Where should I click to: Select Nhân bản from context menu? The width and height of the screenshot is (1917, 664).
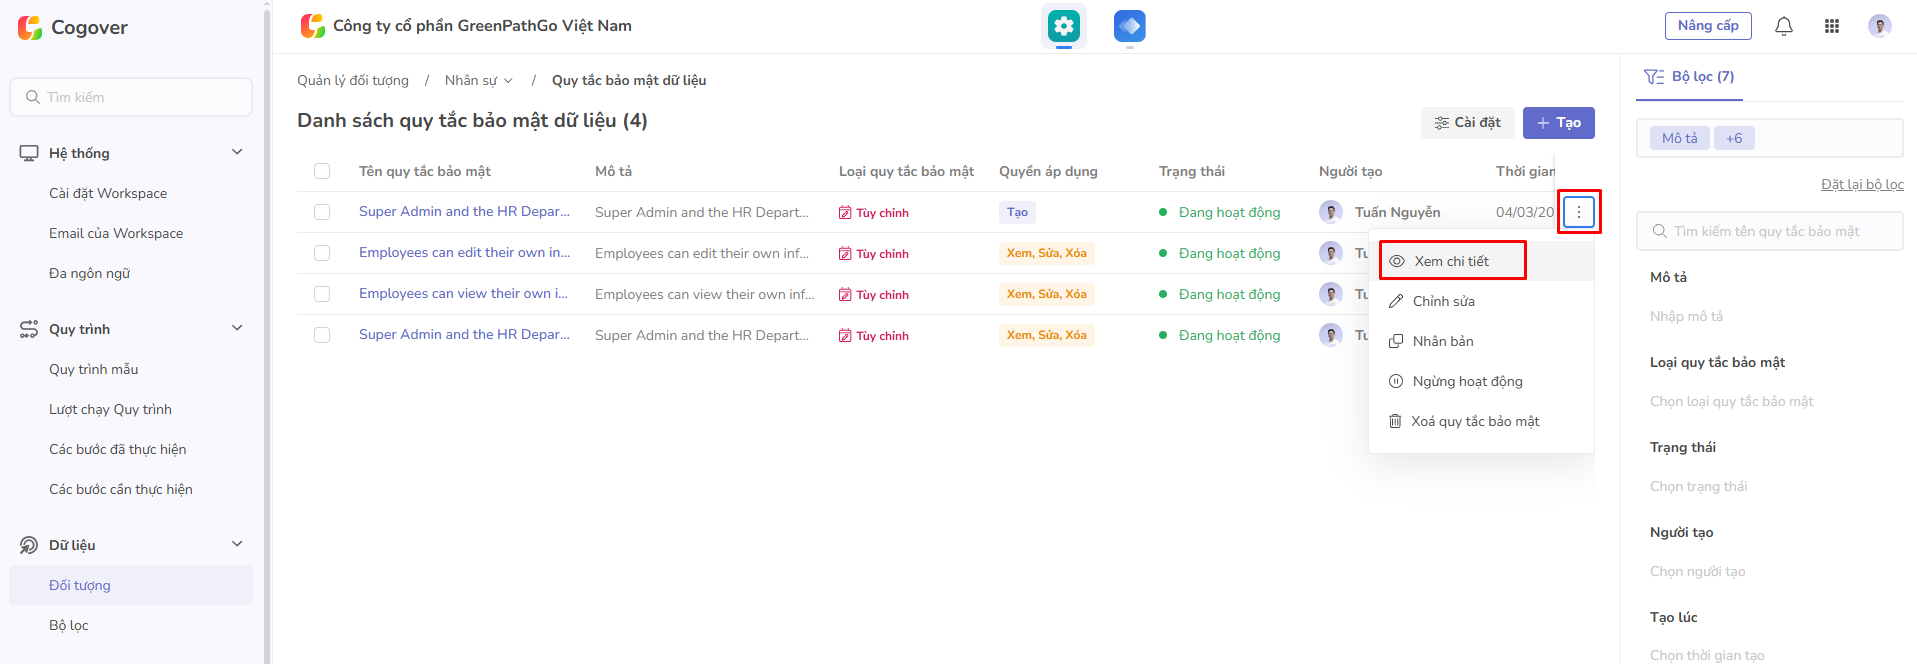pyautogui.click(x=1482, y=341)
